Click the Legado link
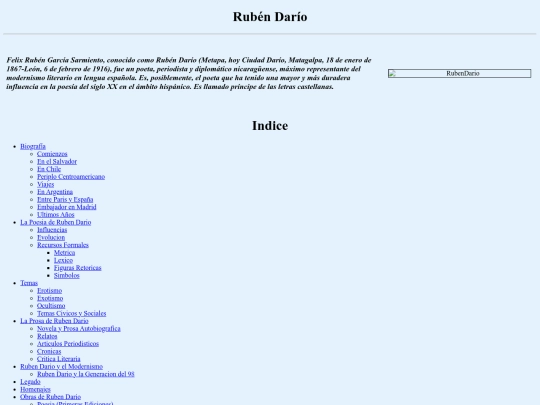Viewport: 540px width, 405px height. click(30, 381)
